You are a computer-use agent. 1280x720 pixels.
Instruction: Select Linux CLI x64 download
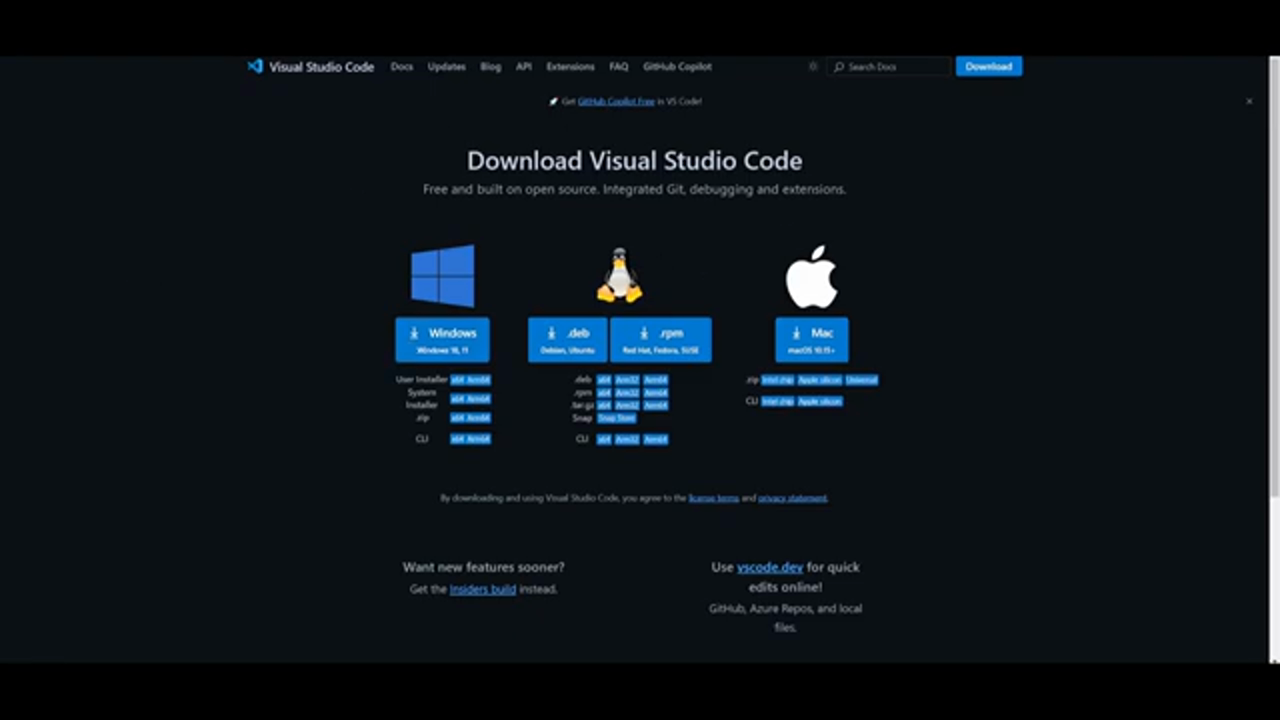(604, 439)
